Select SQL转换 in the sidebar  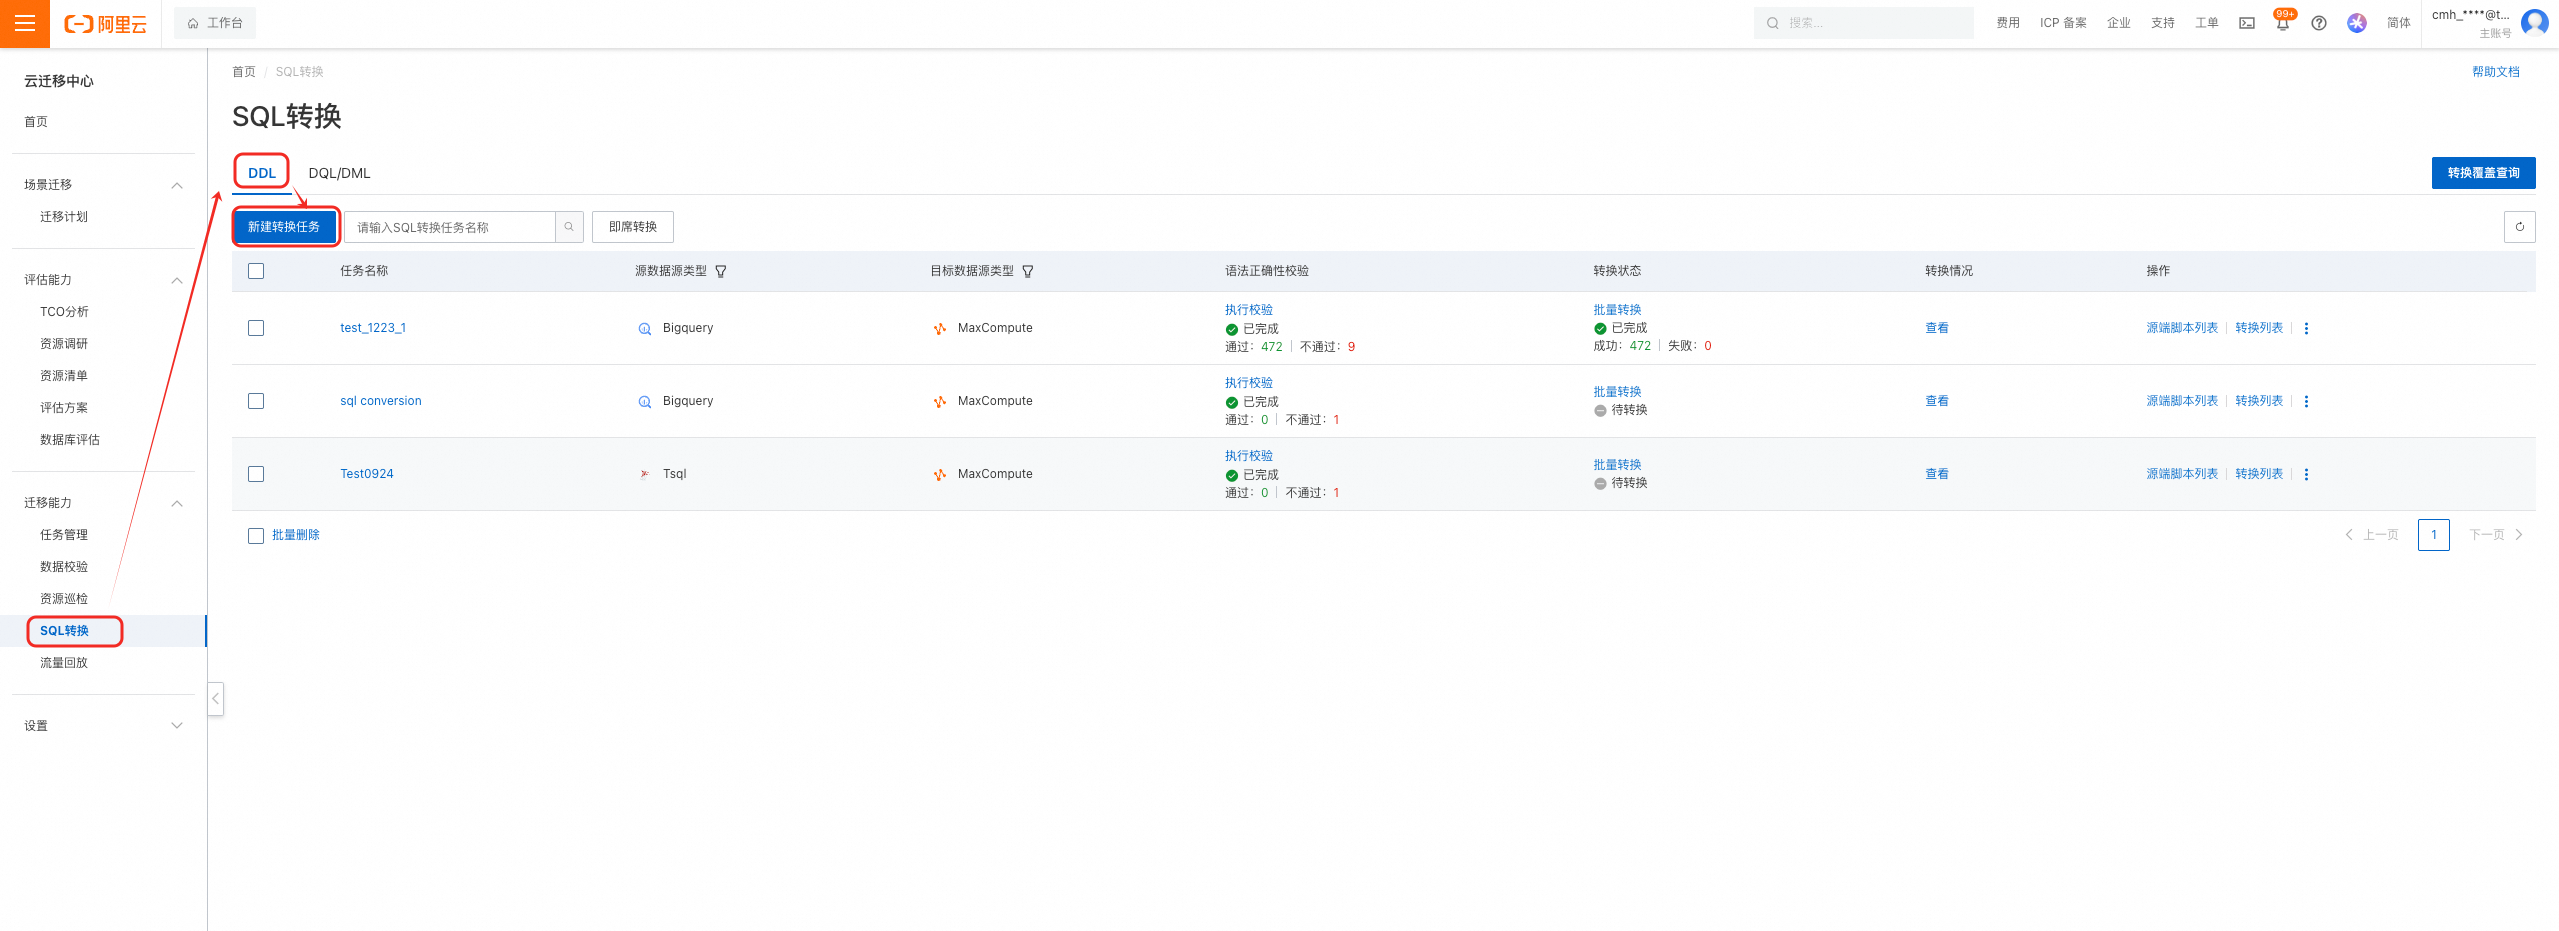[65, 631]
